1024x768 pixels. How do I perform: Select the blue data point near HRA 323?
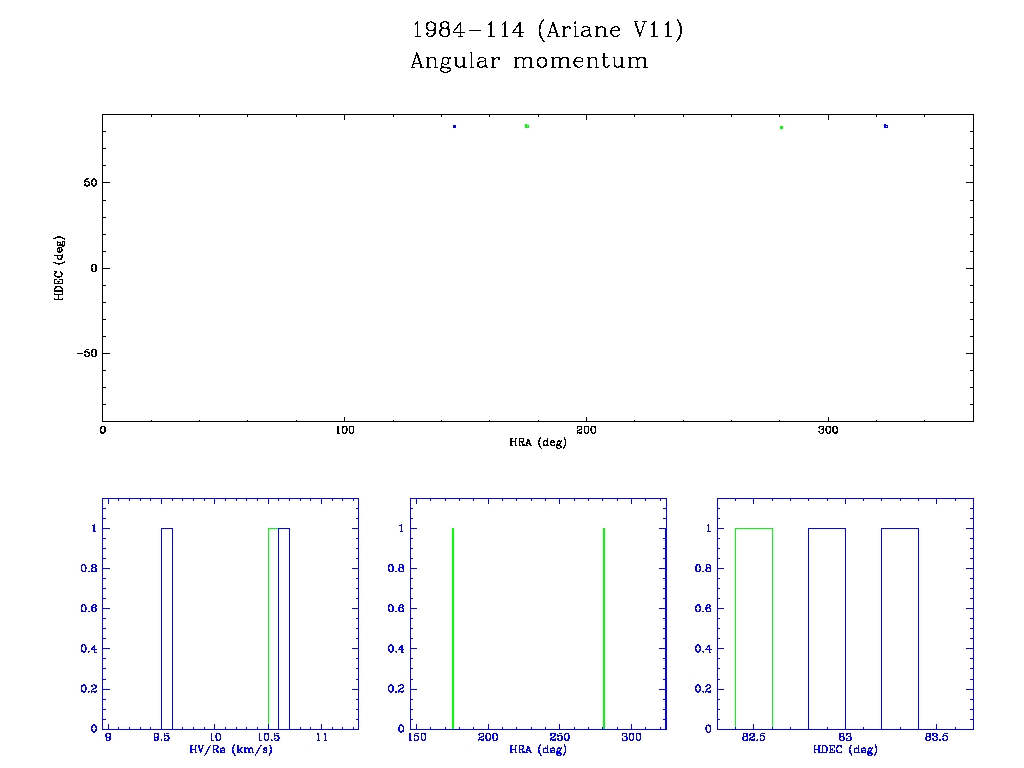tap(886, 126)
